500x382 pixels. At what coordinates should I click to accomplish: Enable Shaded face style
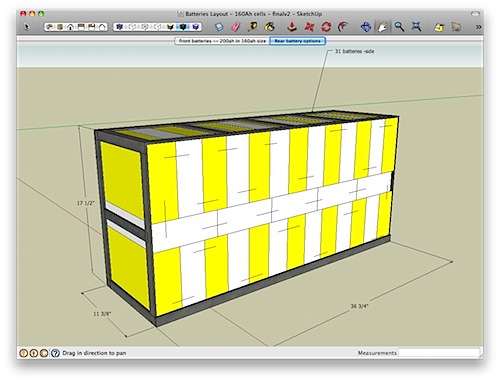[x=170, y=27]
